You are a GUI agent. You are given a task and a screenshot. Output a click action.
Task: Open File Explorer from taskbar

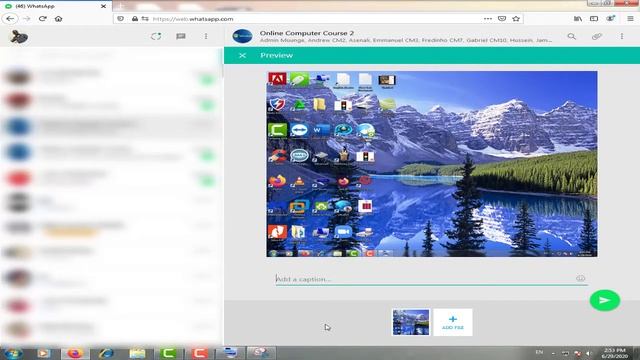(x=137, y=353)
